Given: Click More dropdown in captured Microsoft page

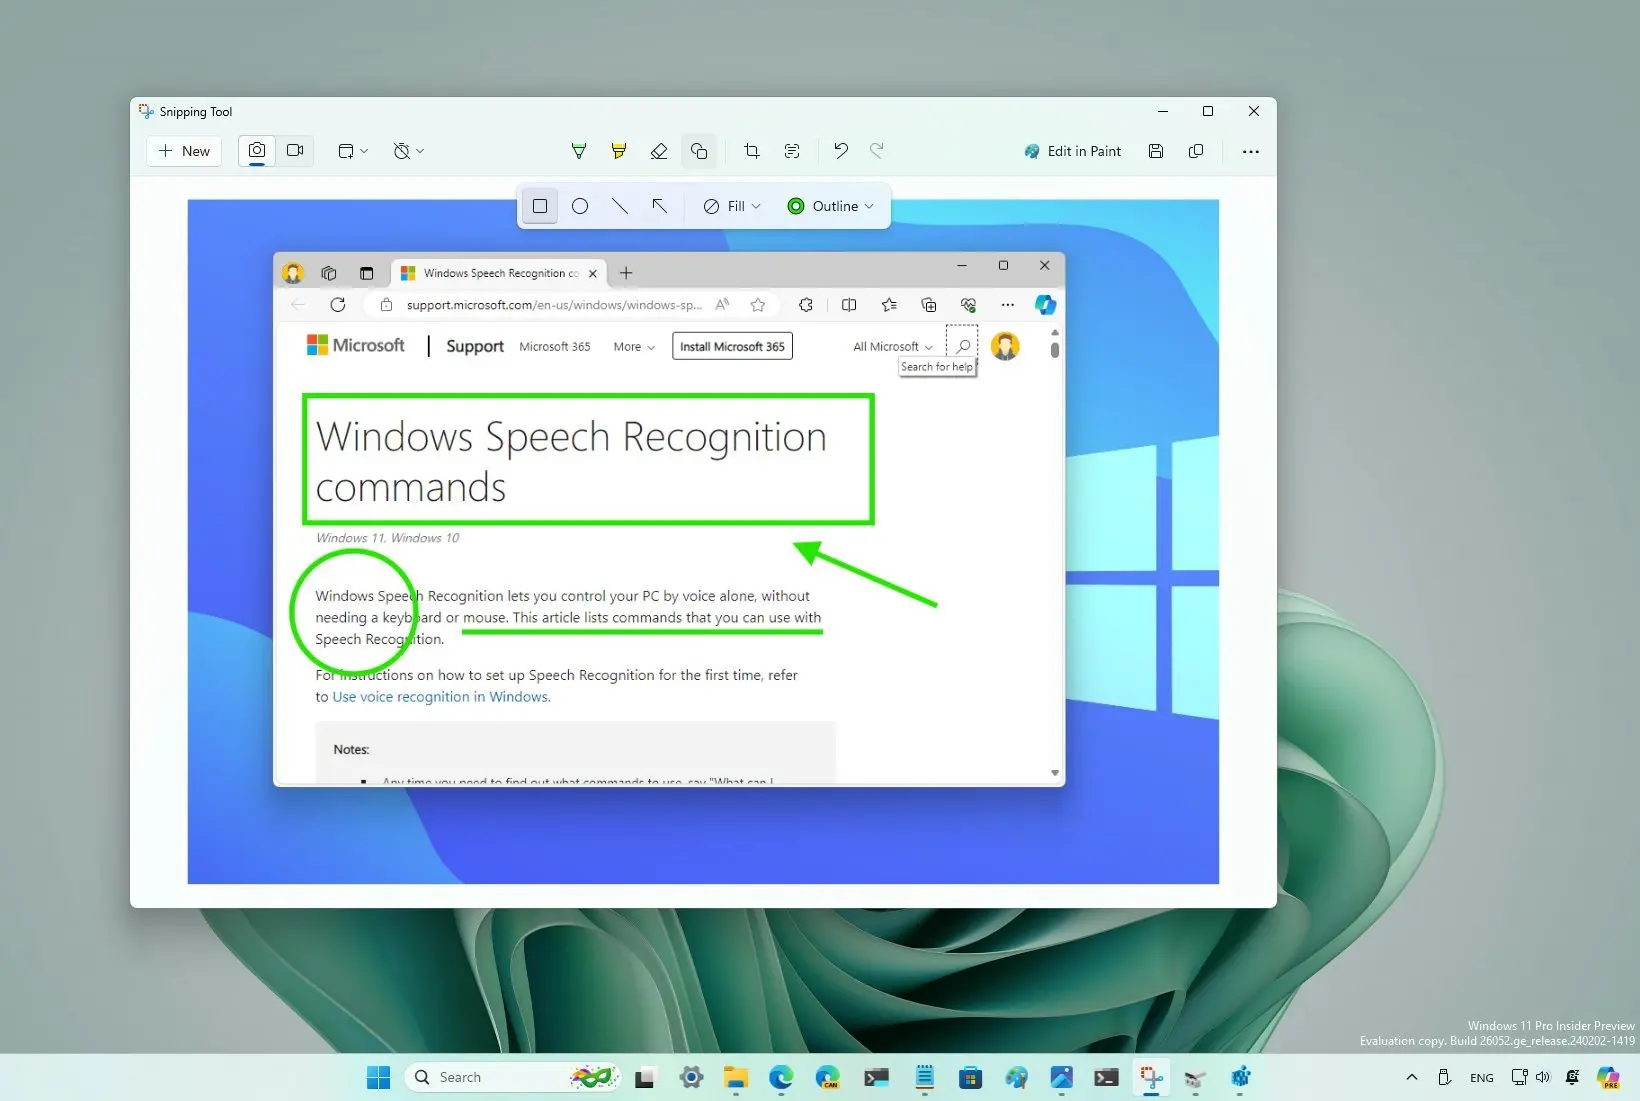Looking at the screenshot, I should click(634, 347).
